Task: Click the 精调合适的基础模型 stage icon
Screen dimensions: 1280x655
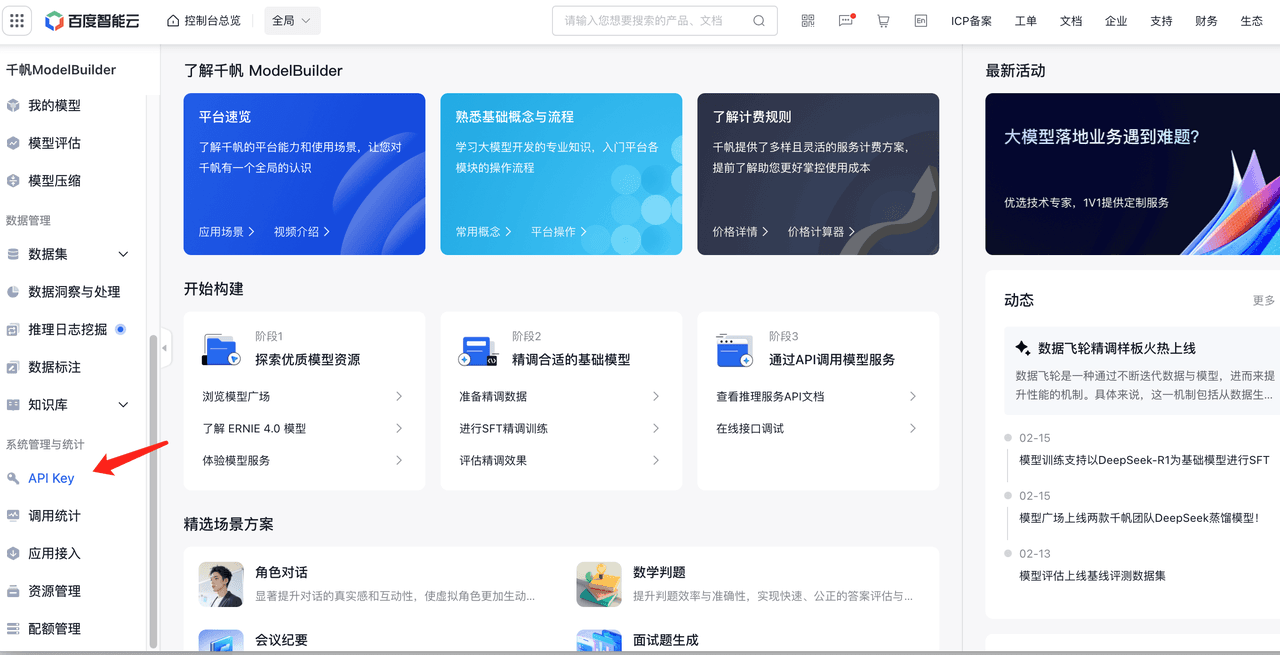Action: [478, 350]
